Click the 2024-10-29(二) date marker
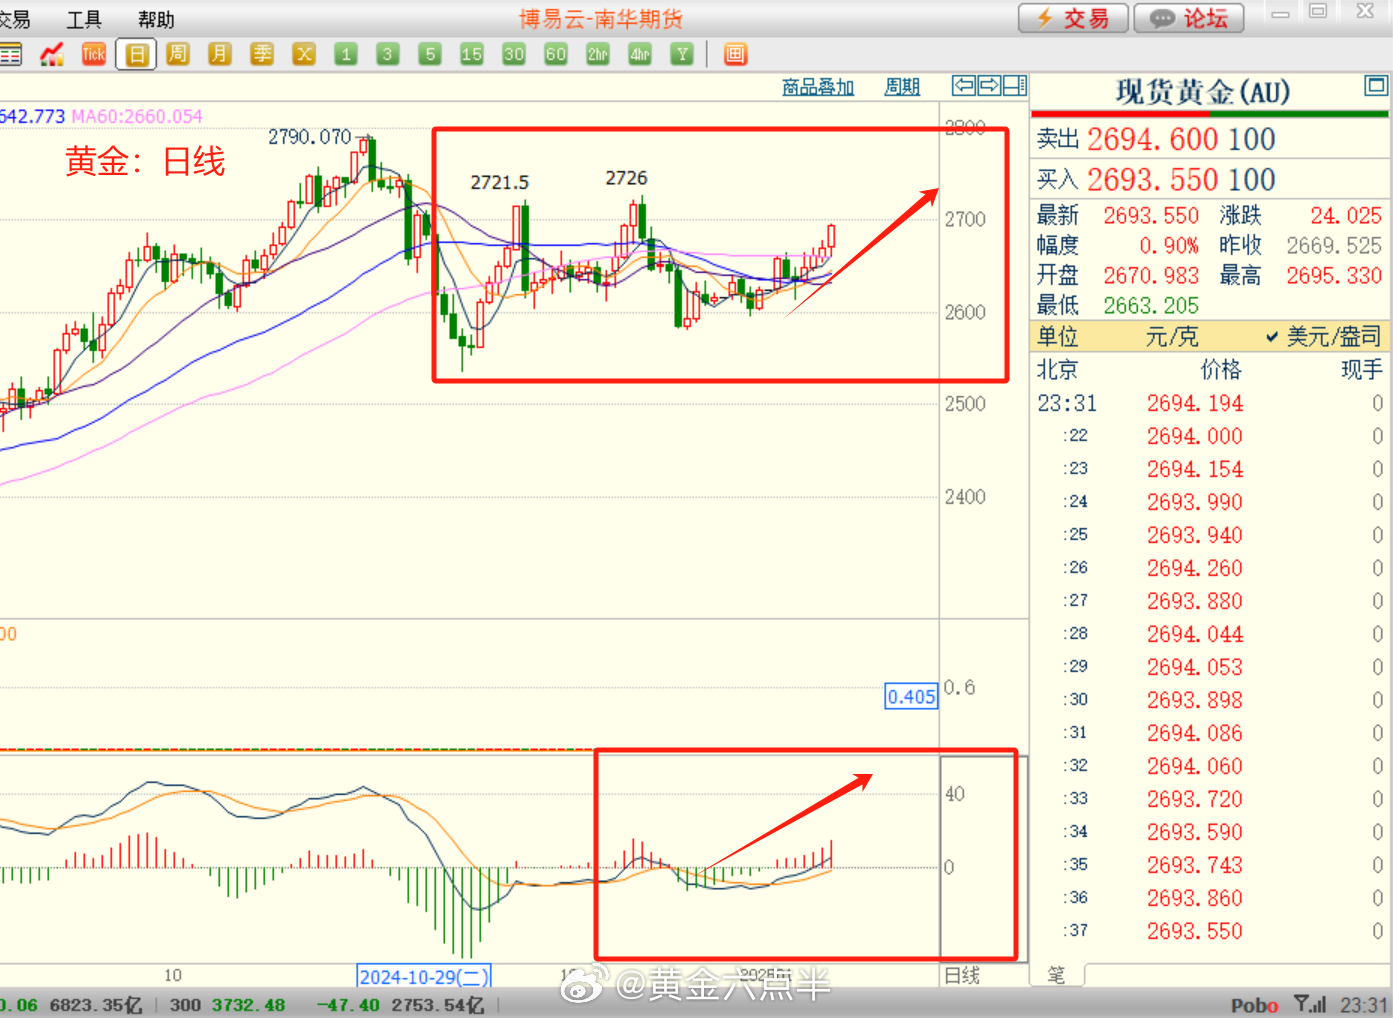 pos(424,977)
